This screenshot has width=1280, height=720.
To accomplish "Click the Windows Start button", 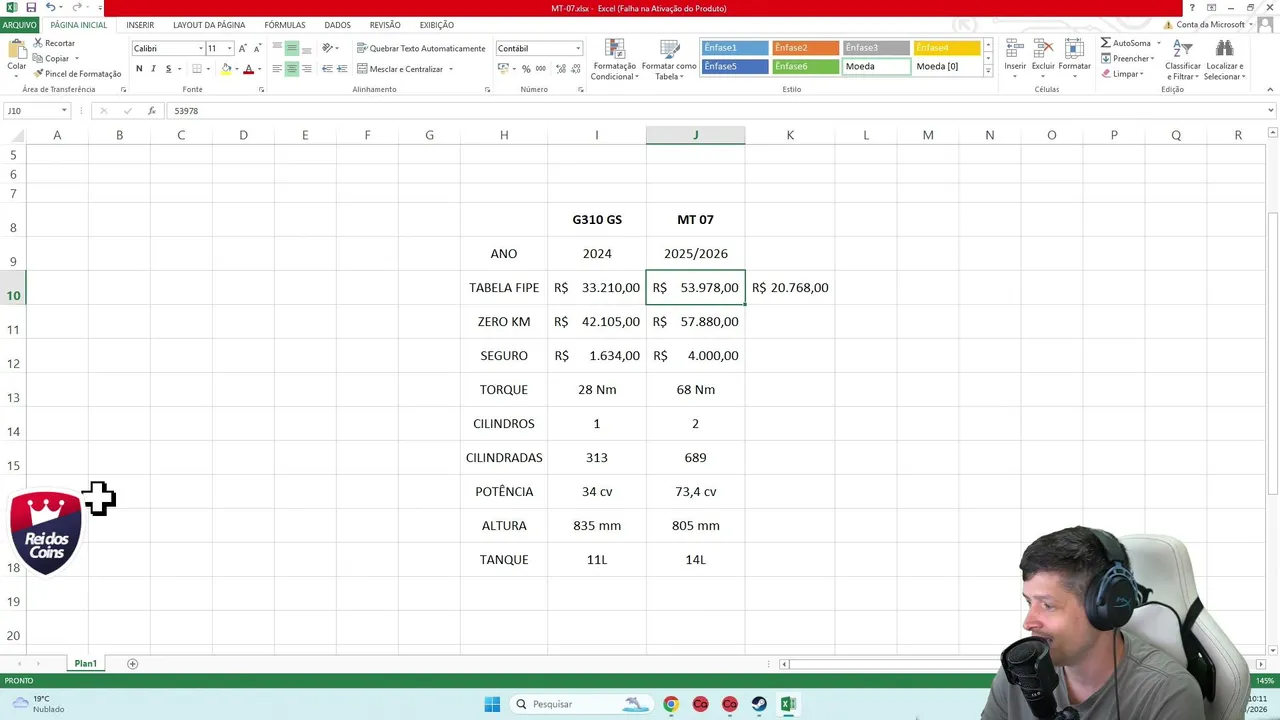I will pyautogui.click(x=492, y=704).
